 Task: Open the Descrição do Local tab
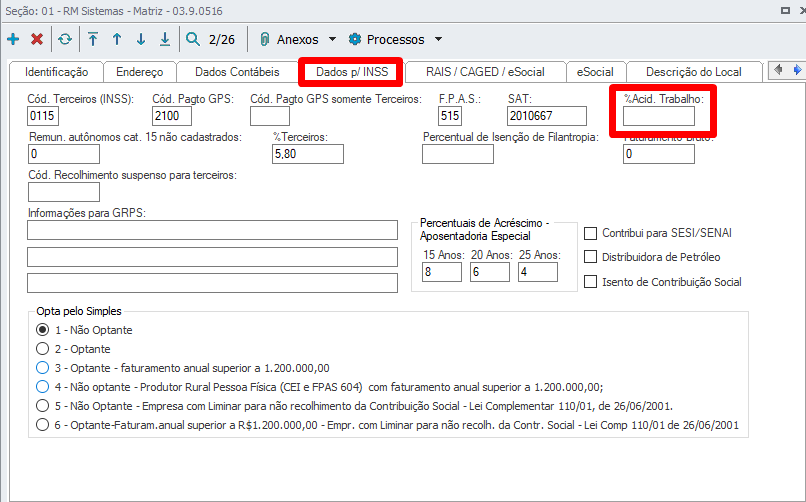click(x=693, y=72)
